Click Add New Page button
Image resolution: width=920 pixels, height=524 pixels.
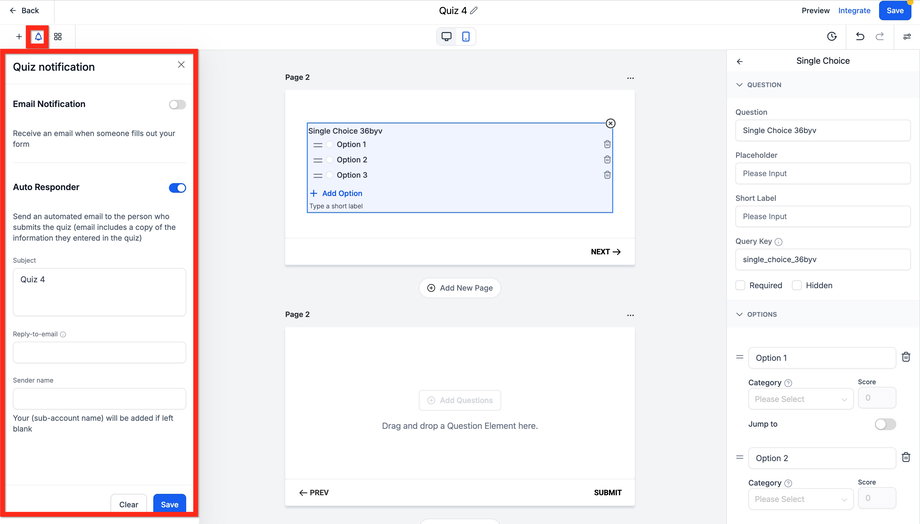point(459,288)
